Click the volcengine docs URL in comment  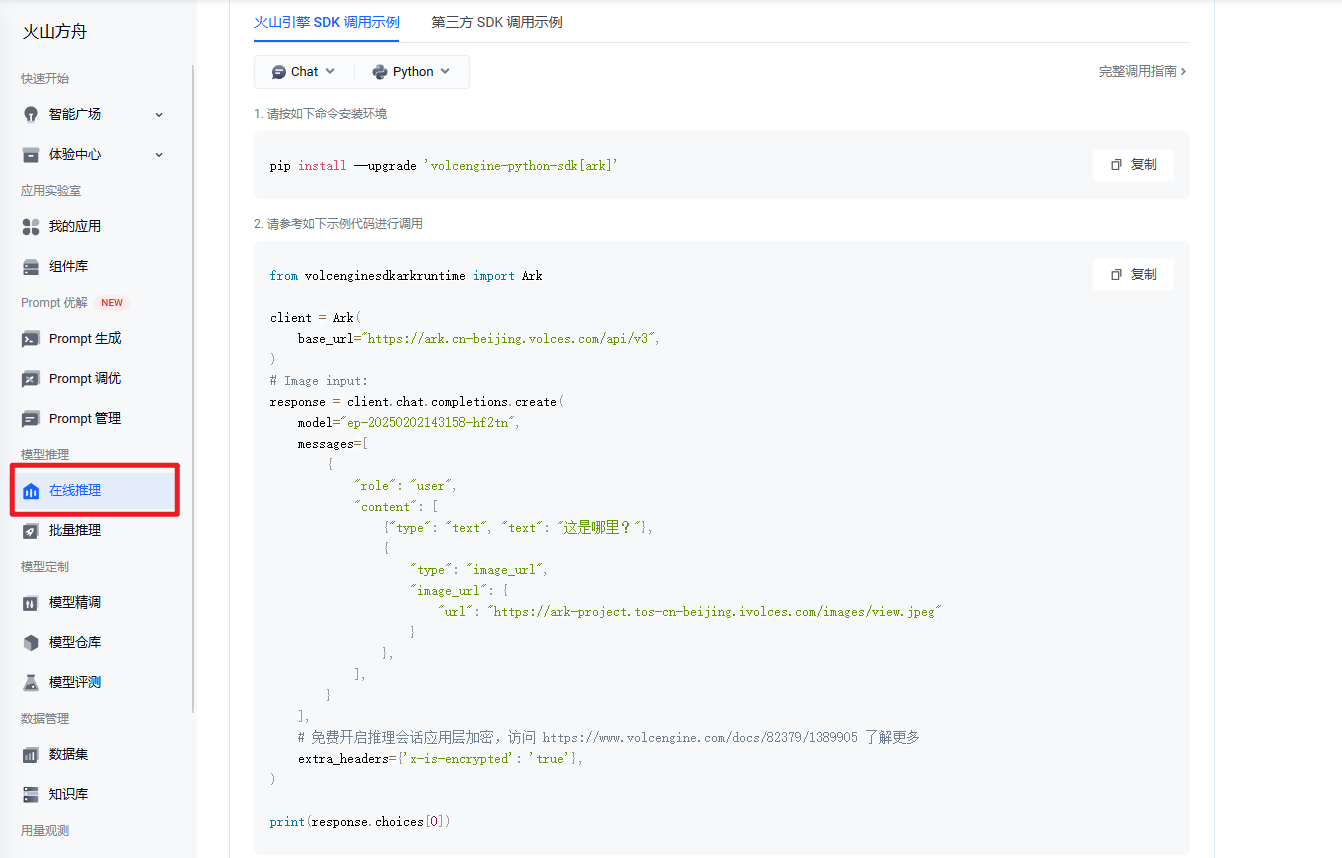[x=700, y=738]
